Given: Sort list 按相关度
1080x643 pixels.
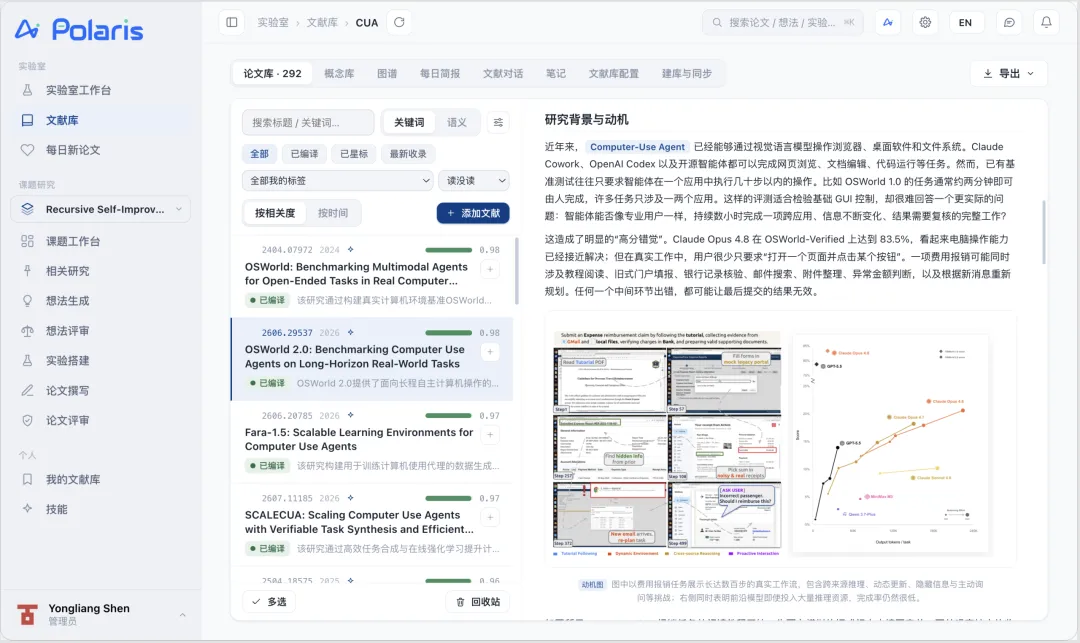Looking at the screenshot, I should coord(275,213).
